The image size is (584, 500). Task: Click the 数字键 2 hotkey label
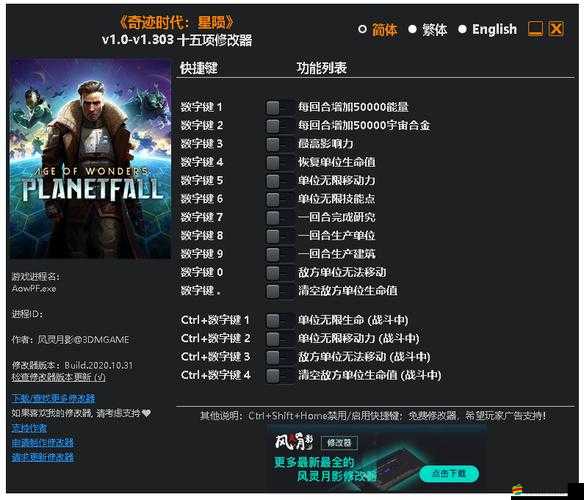[201, 126]
